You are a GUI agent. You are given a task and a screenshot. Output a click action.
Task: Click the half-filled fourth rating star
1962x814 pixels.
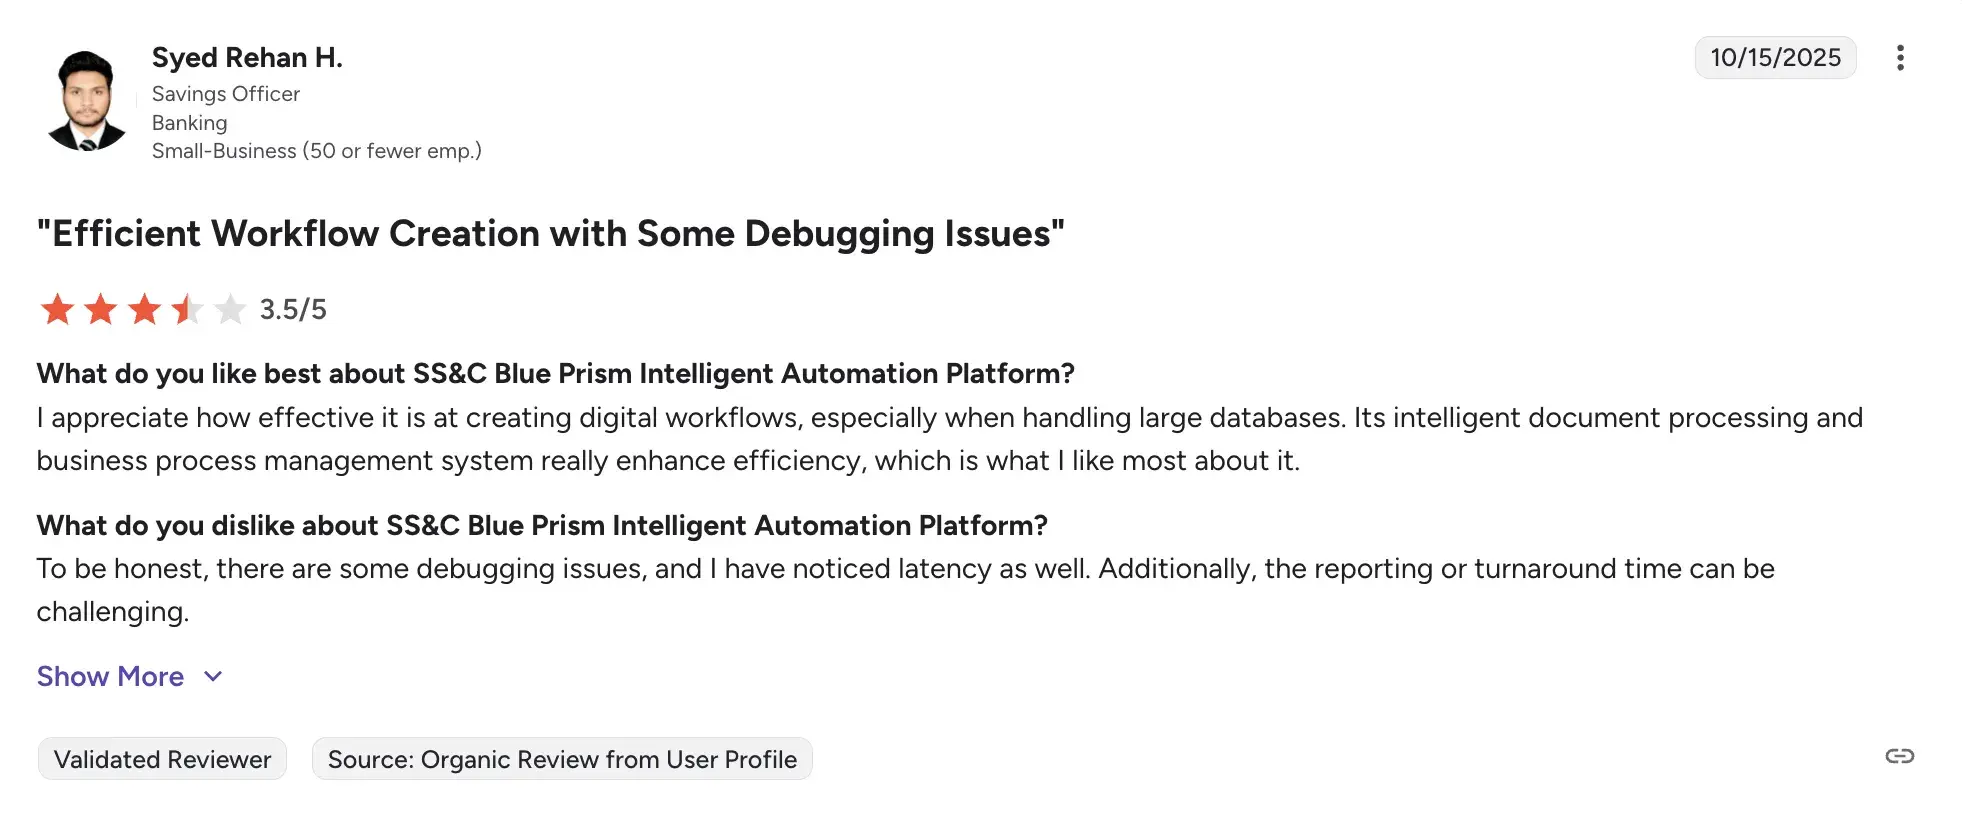187,309
